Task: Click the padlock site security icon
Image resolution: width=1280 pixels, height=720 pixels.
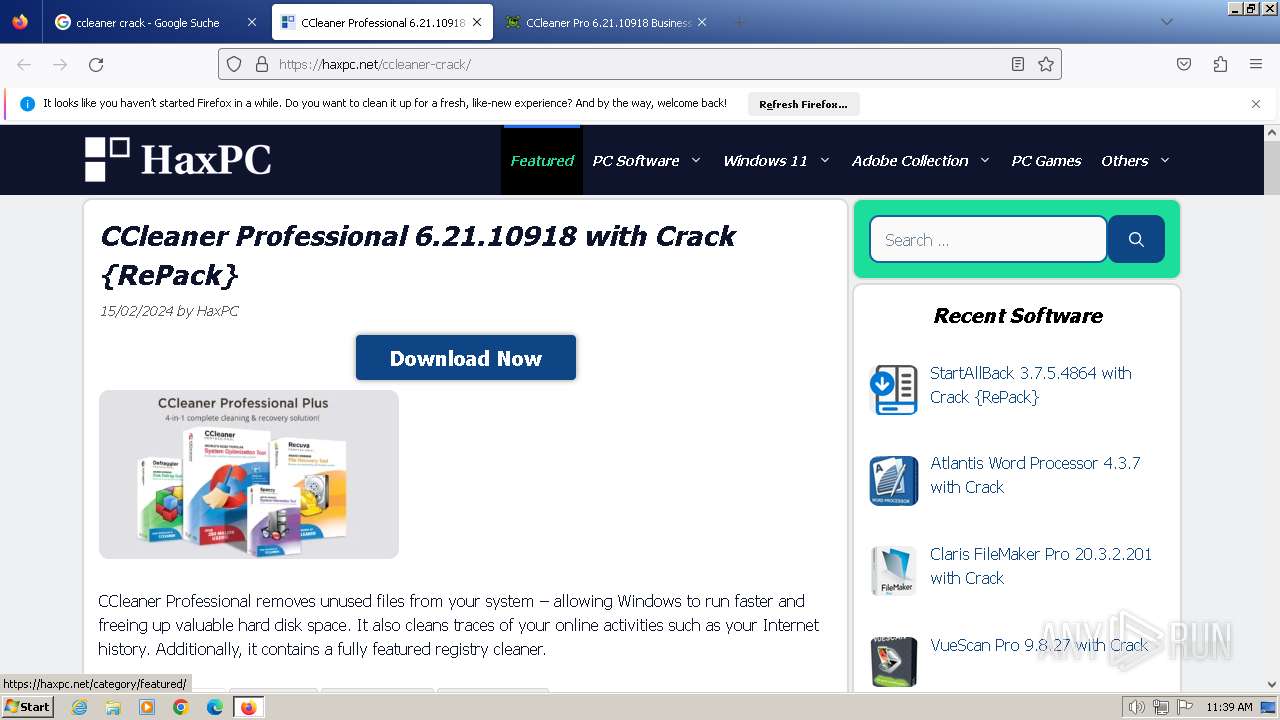Action: [262, 64]
